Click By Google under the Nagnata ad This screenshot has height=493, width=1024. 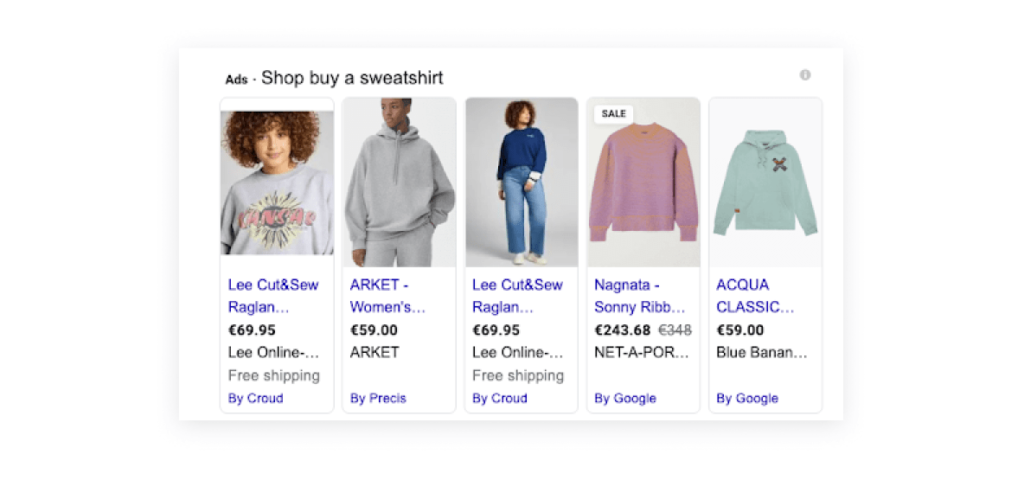click(x=625, y=398)
